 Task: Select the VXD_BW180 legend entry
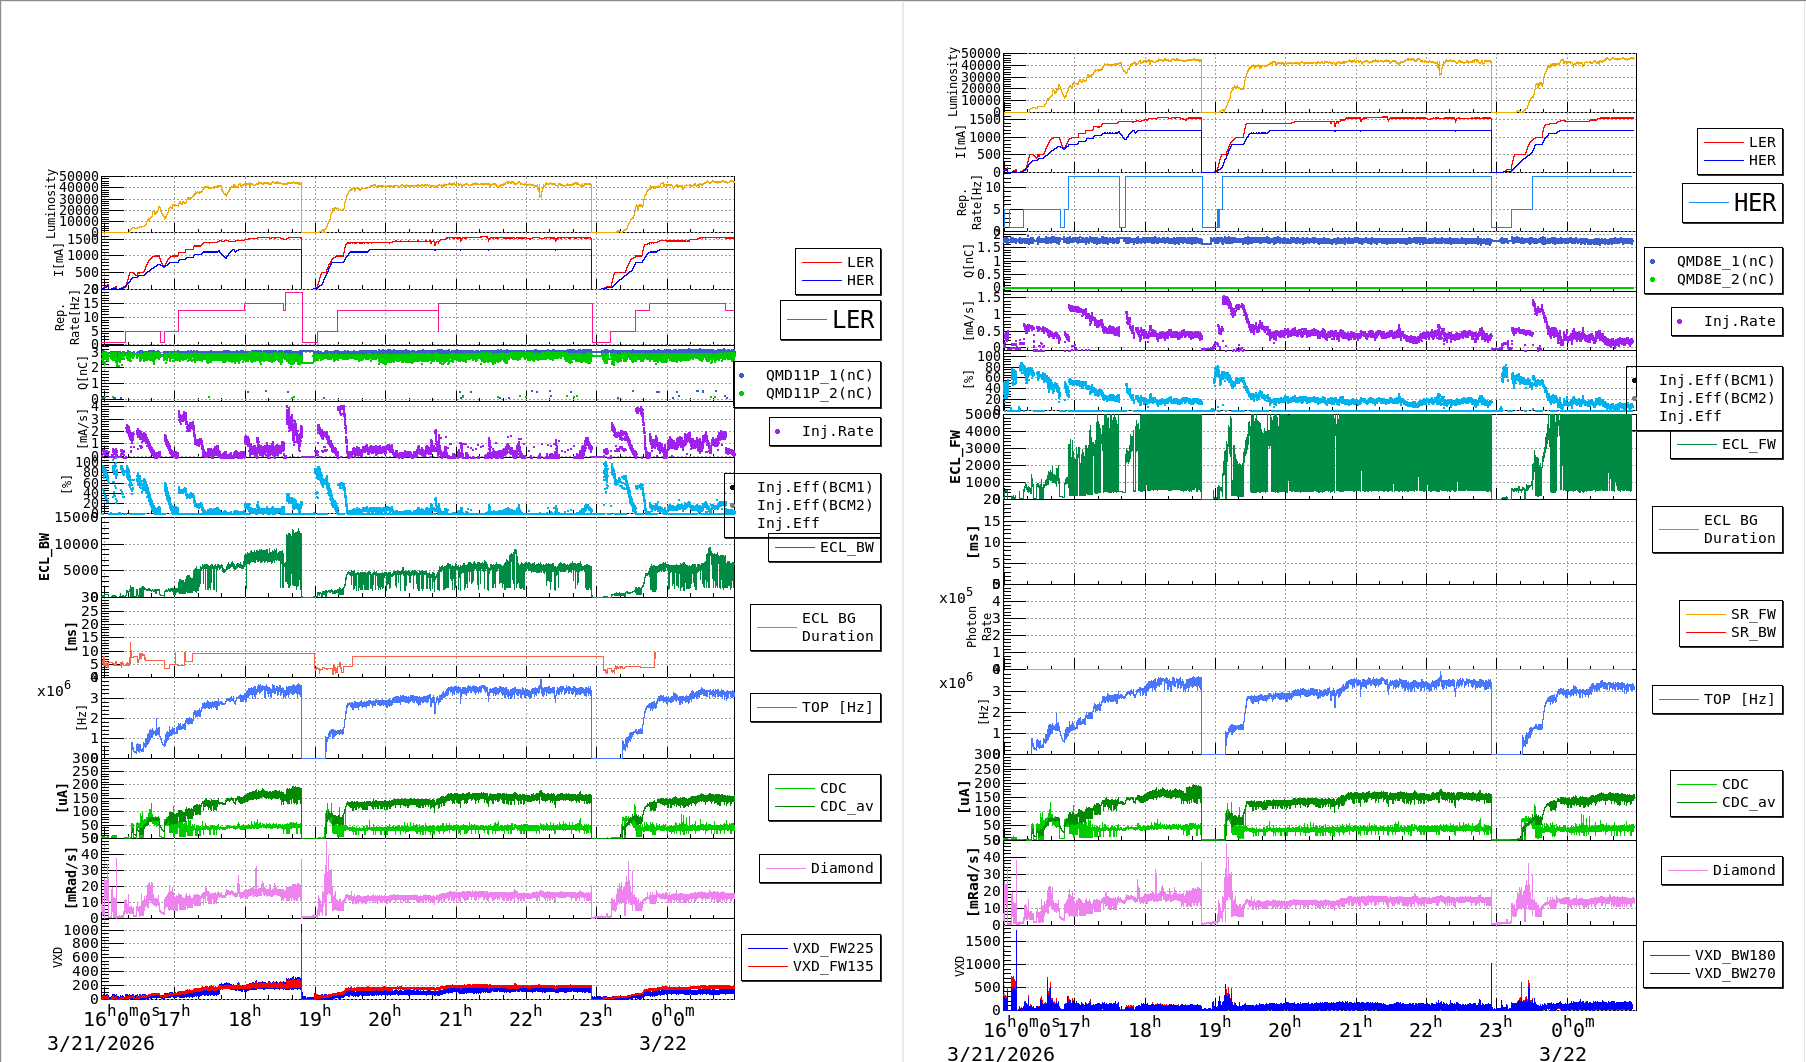tap(1733, 955)
